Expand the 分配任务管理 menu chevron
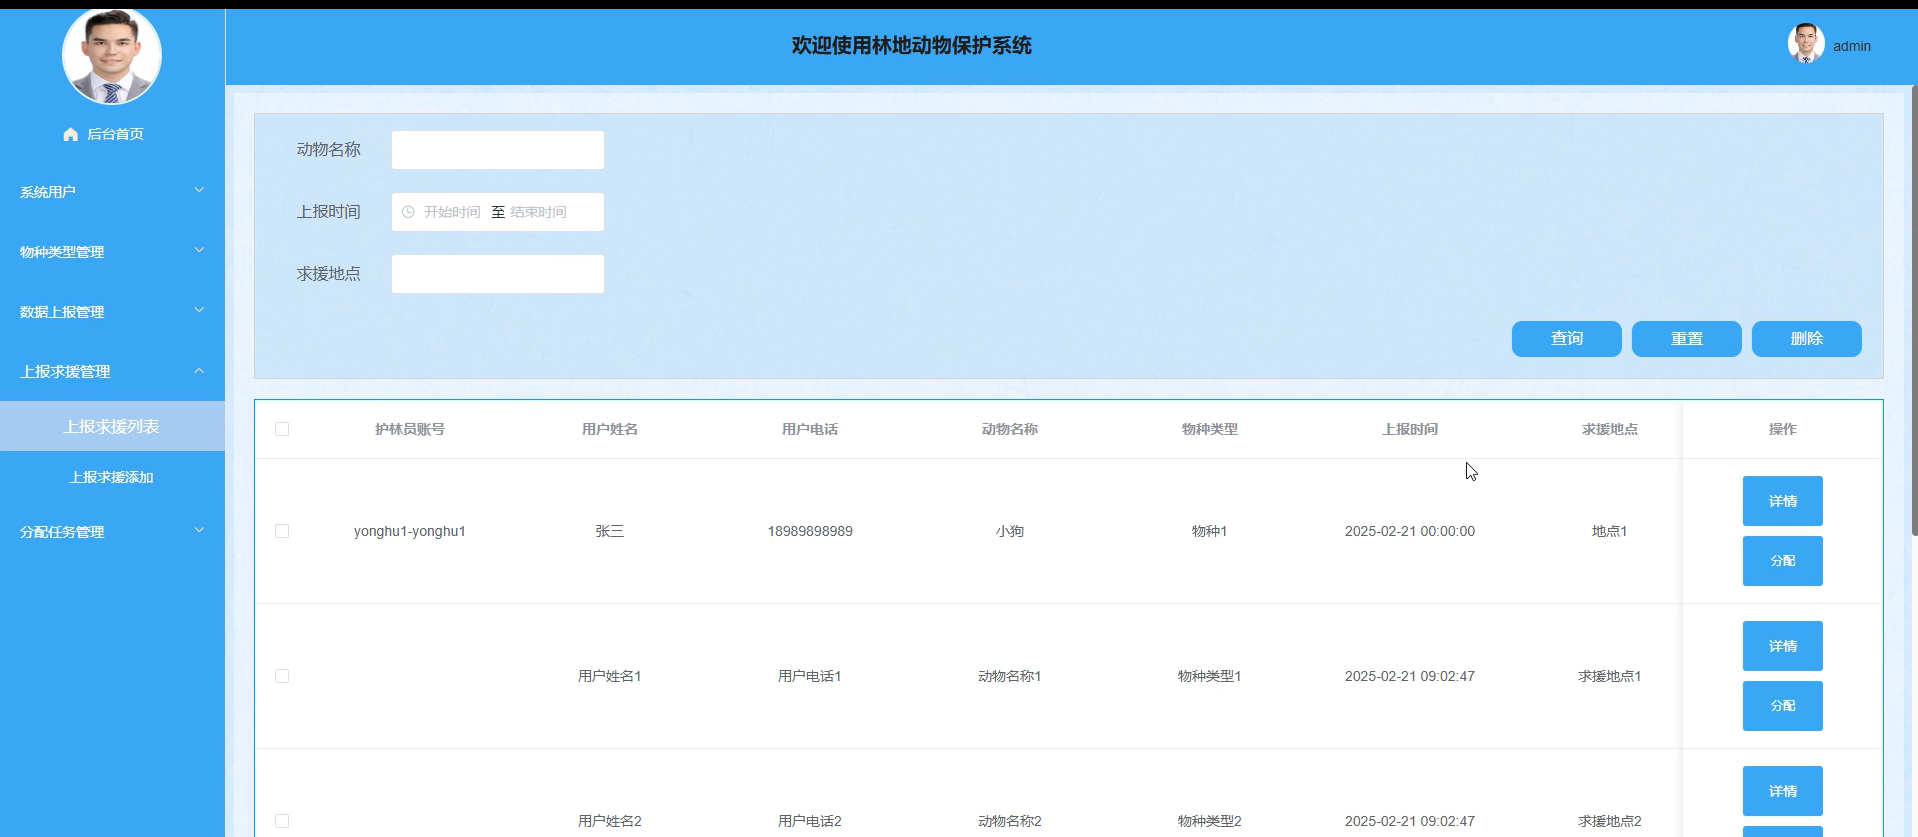The height and width of the screenshot is (837, 1918). (x=199, y=530)
